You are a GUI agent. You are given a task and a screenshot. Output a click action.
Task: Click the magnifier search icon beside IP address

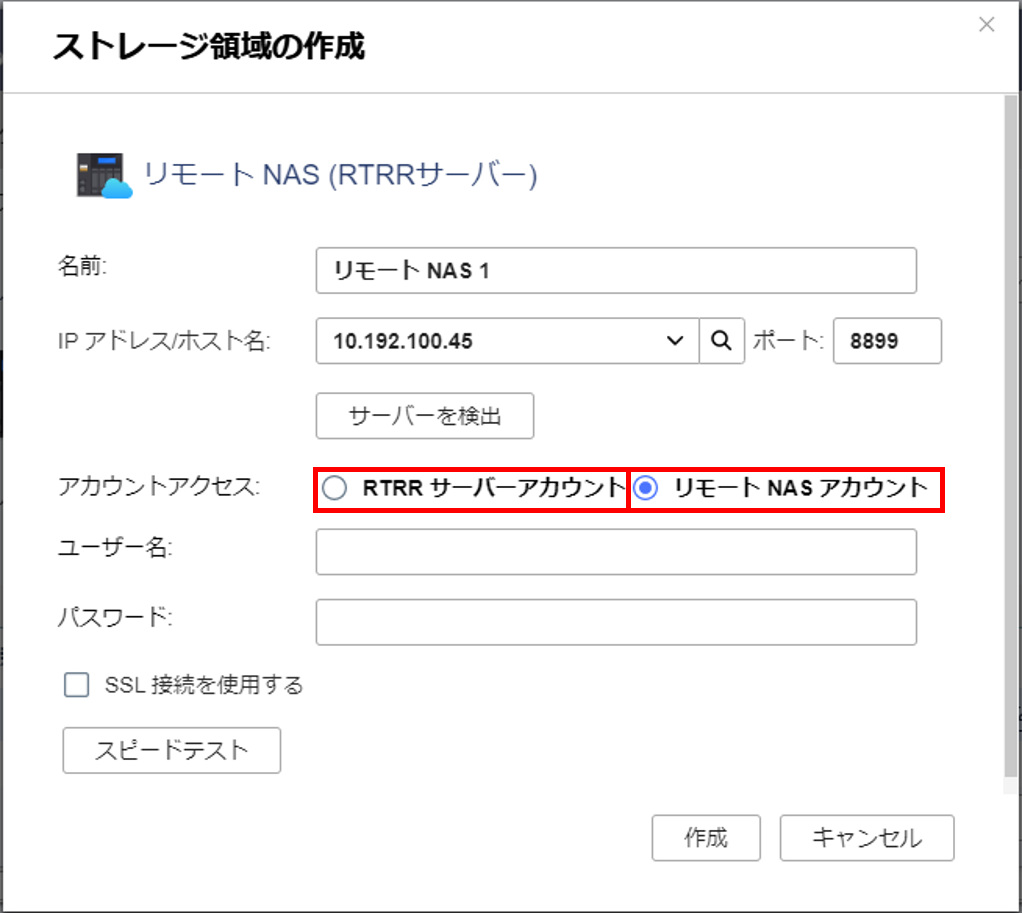point(721,341)
